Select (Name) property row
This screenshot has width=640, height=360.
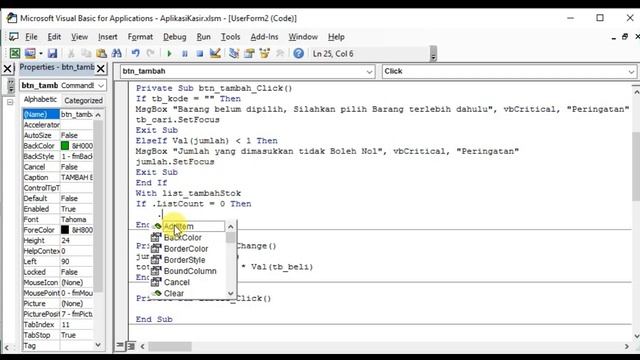point(58,114)
